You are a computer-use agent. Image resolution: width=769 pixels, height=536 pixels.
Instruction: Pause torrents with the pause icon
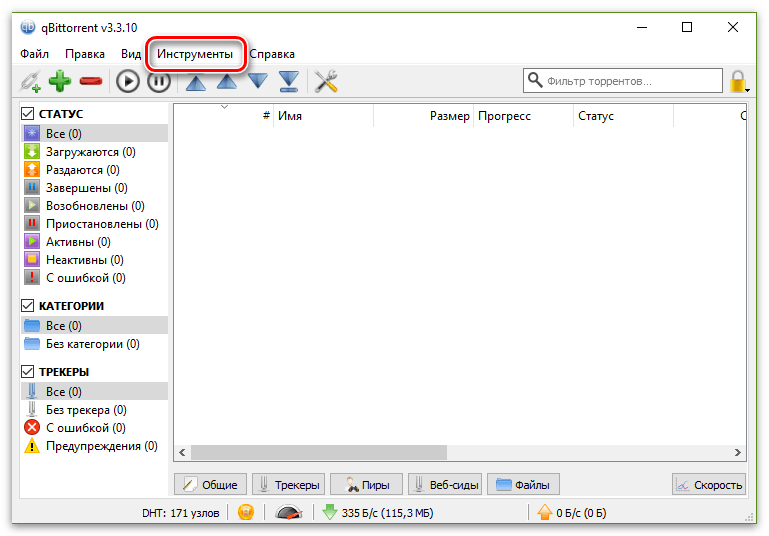pyautogui.click(x=159, y=81)
